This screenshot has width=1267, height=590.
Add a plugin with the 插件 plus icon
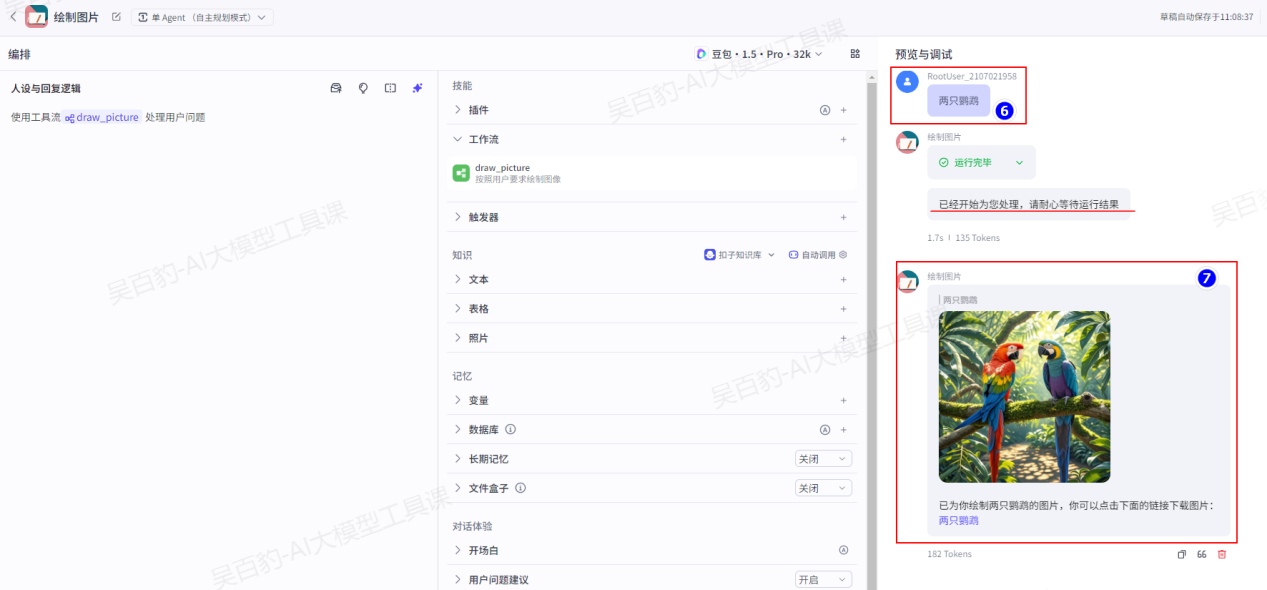843,110
